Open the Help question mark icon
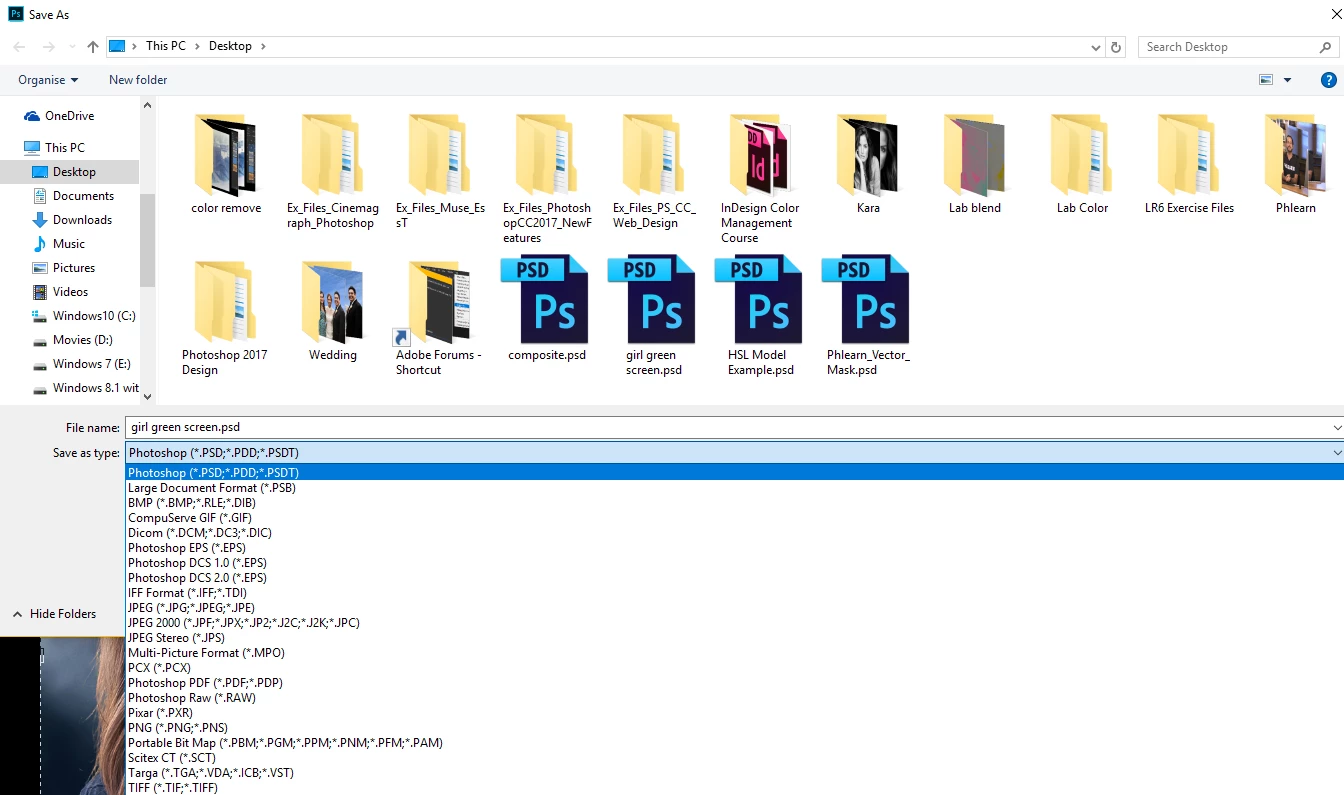The height and width of the screenshot is (795, 1344). tap(1328, 80)
